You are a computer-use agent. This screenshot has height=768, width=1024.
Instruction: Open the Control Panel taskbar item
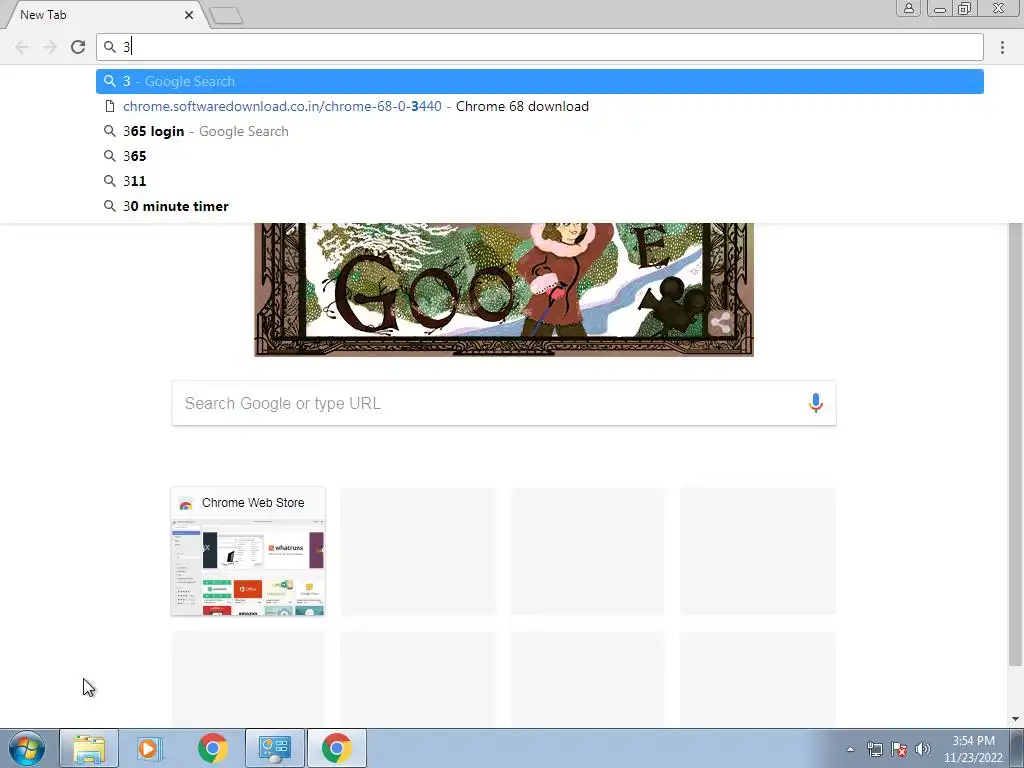tap(274, 748)
